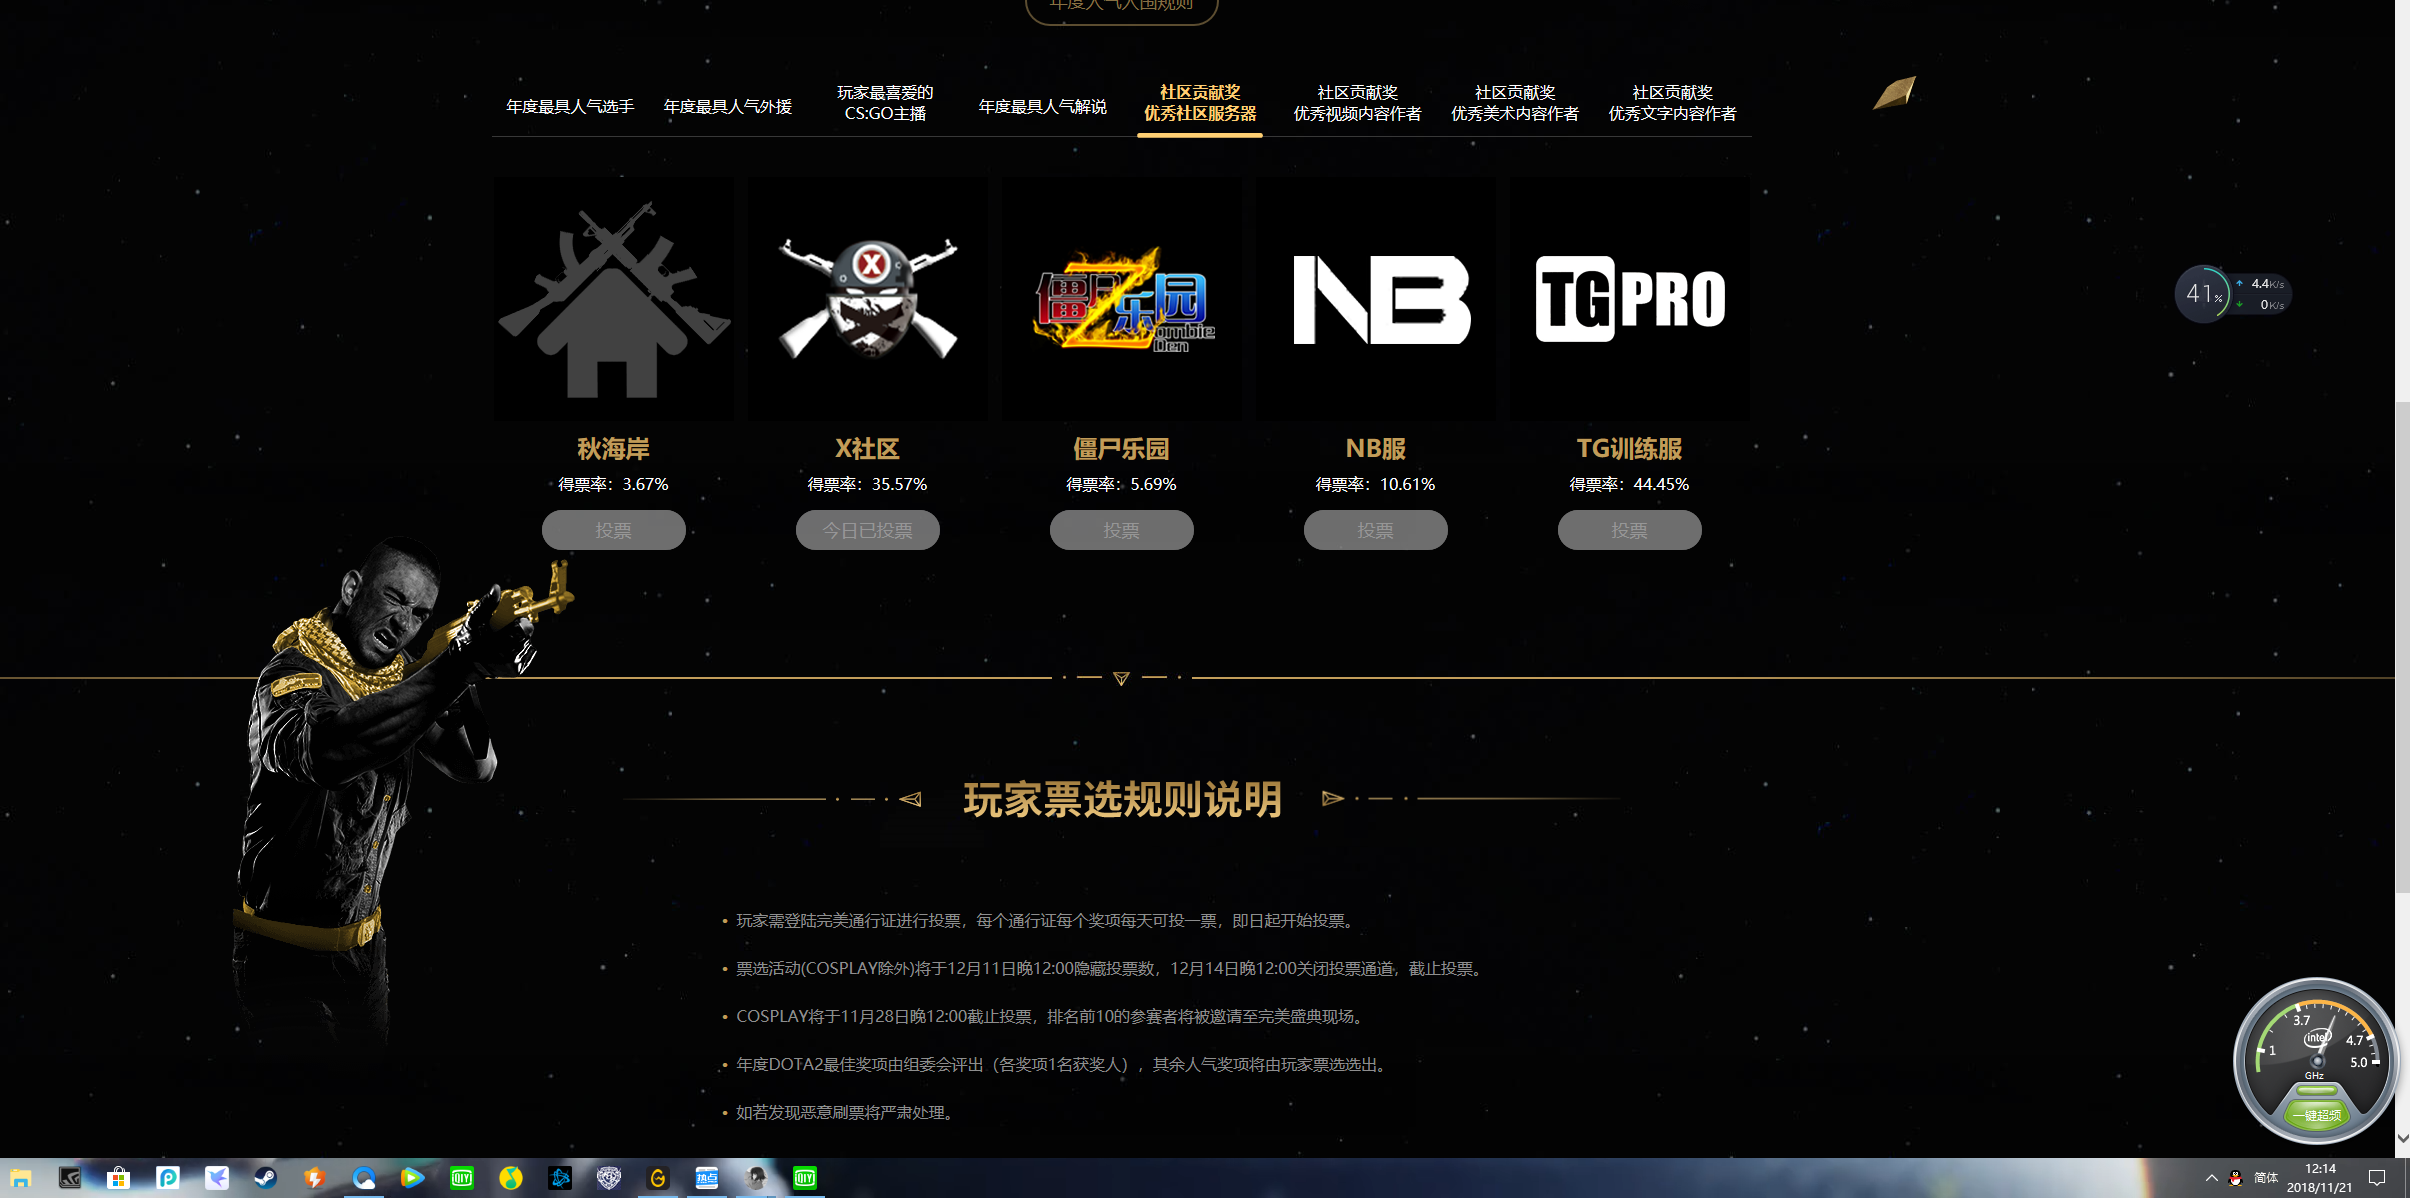Open Microsoft Store from the taskbar
2410x1198 pixels.
point(117,1177)
